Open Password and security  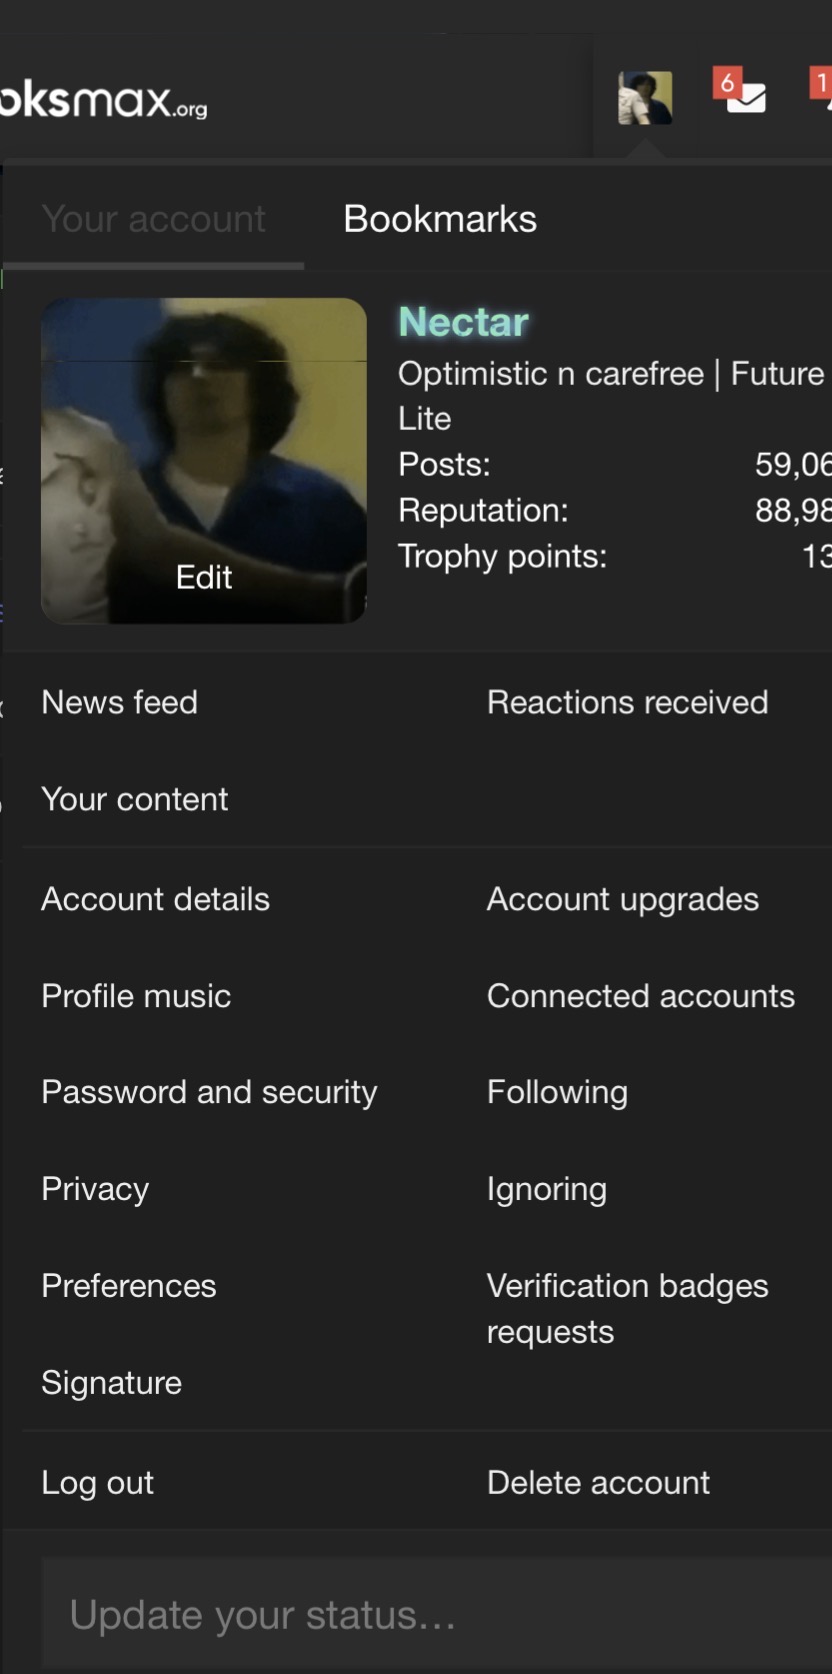point(210,1092)
